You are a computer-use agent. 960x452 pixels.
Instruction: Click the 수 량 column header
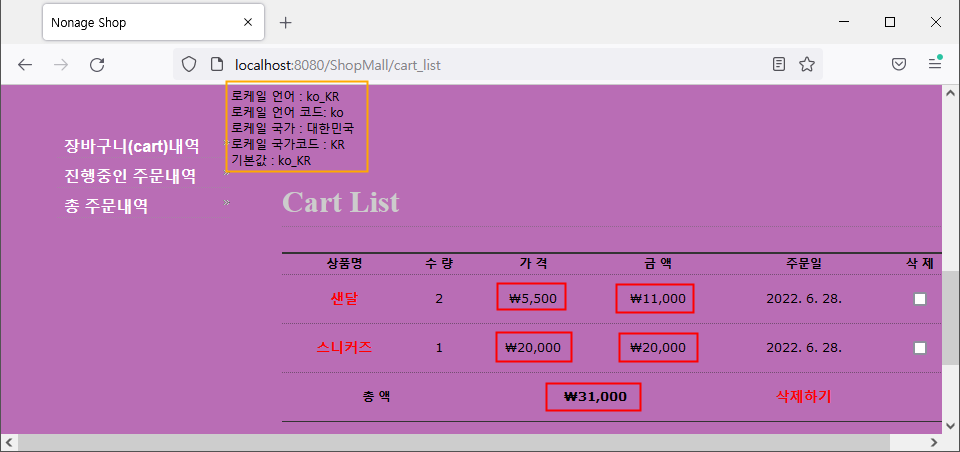[x=439, y=264]
